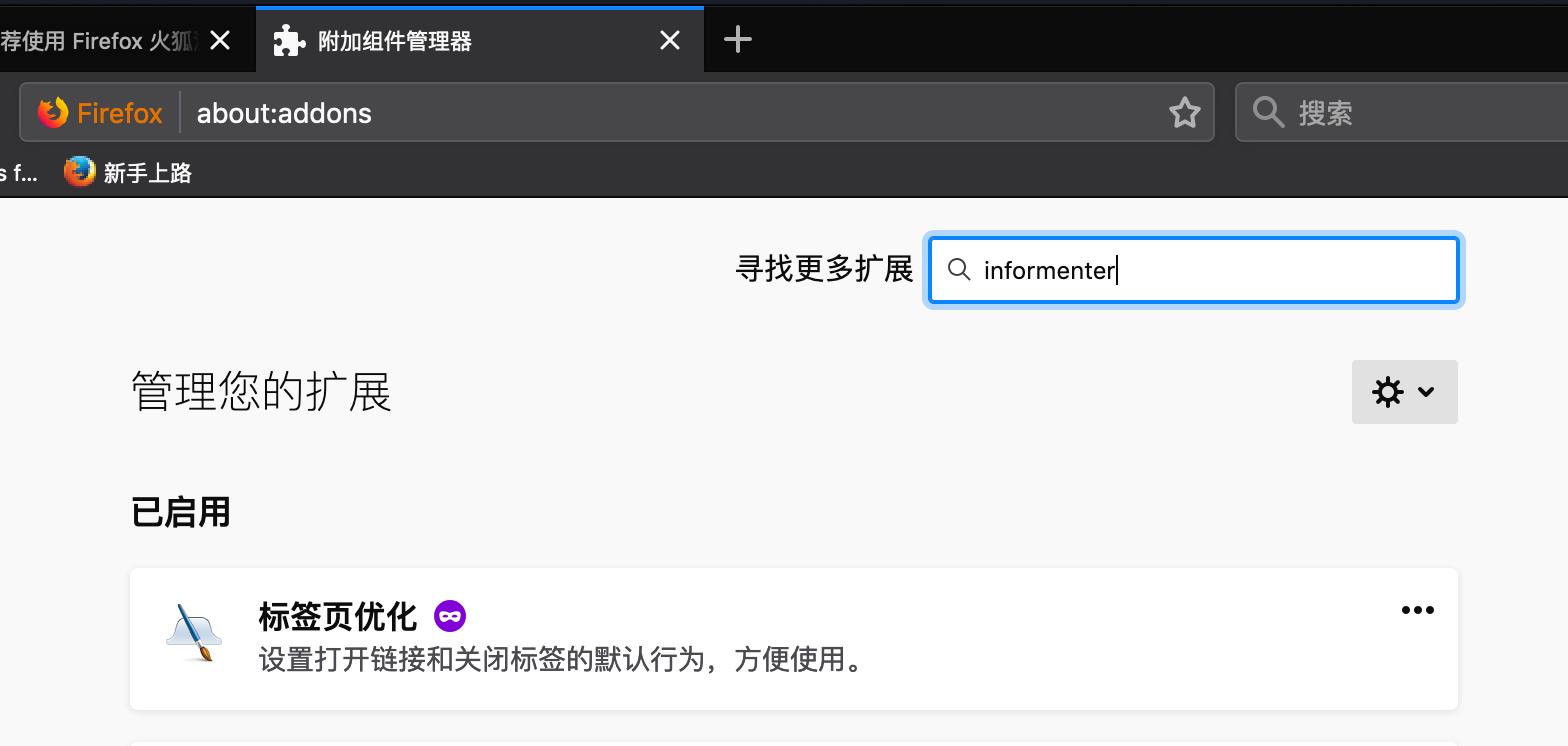Click the puzzle icon on Add-ons tab
Screen dimensions: 1568x746
click(289, 40)
